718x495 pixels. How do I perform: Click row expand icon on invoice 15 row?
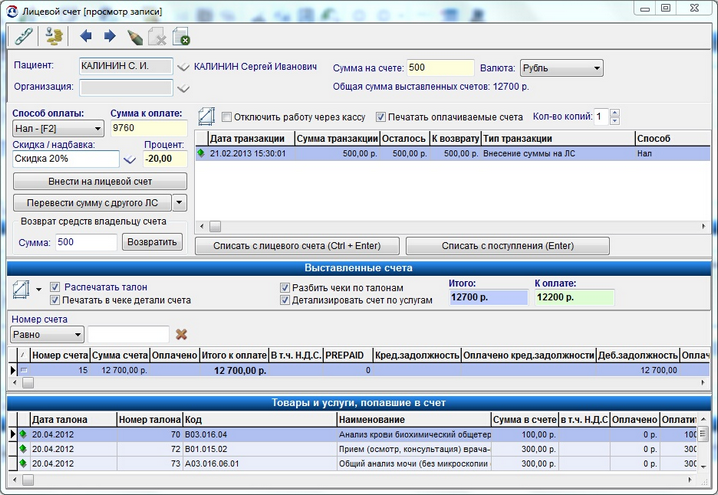click(23, 370)
